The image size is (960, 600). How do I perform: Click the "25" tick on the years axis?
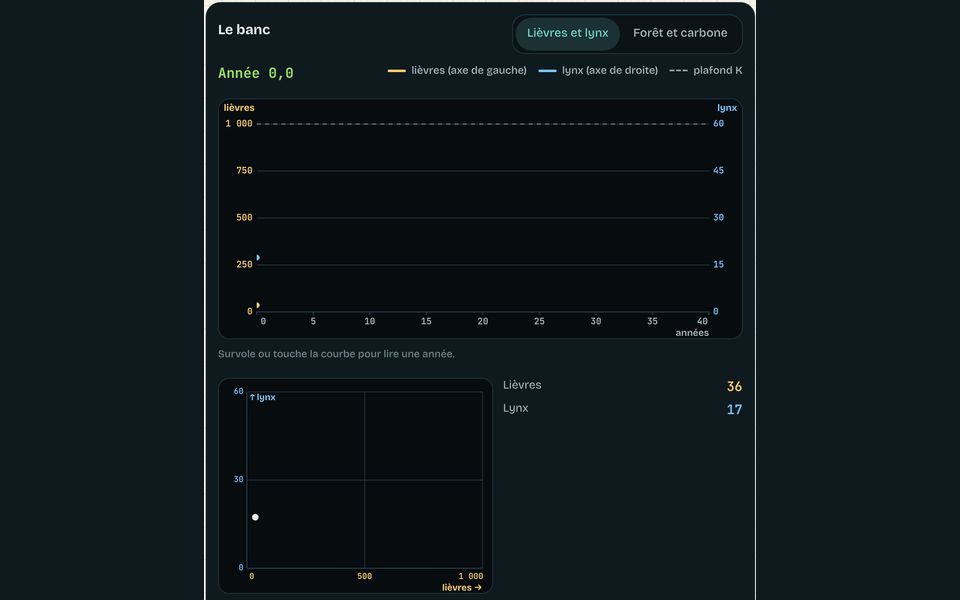(539, 321)
